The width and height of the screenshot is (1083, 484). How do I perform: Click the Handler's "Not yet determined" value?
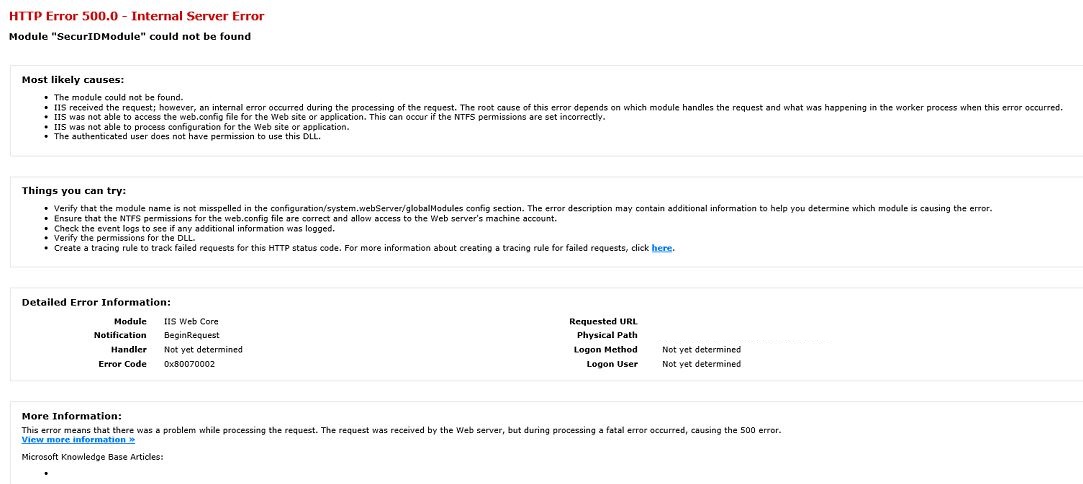pyautogui.click(x=203, y=350)
